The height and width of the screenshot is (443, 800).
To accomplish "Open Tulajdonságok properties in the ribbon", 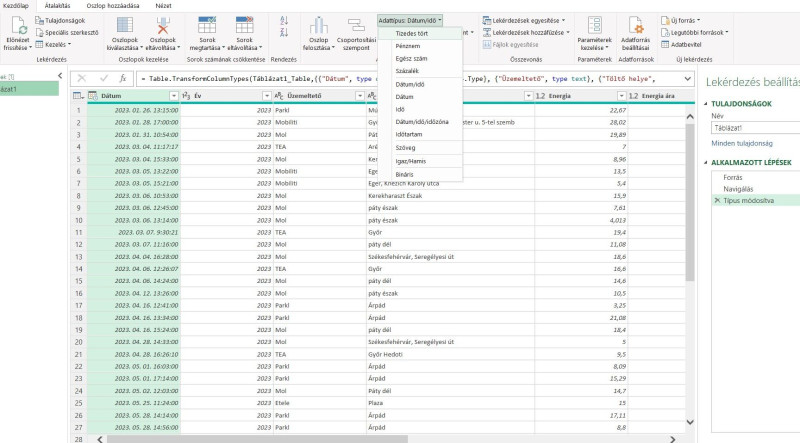I will tap(60, 20).
